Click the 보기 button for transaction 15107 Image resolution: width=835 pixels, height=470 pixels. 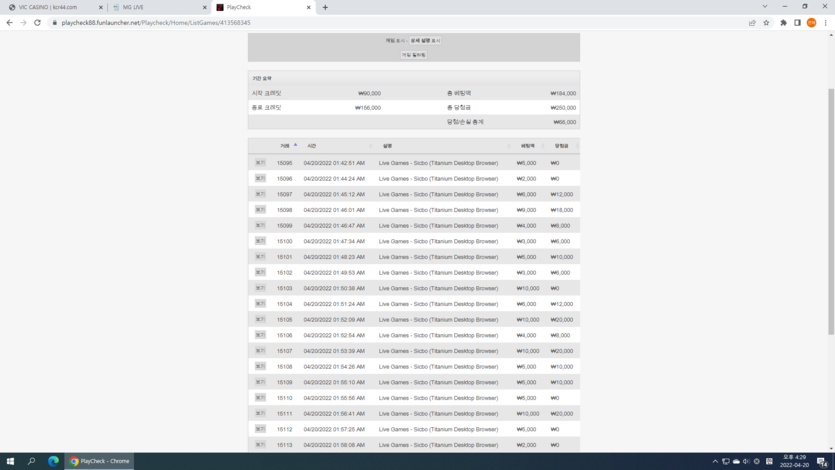pos(260,351)
